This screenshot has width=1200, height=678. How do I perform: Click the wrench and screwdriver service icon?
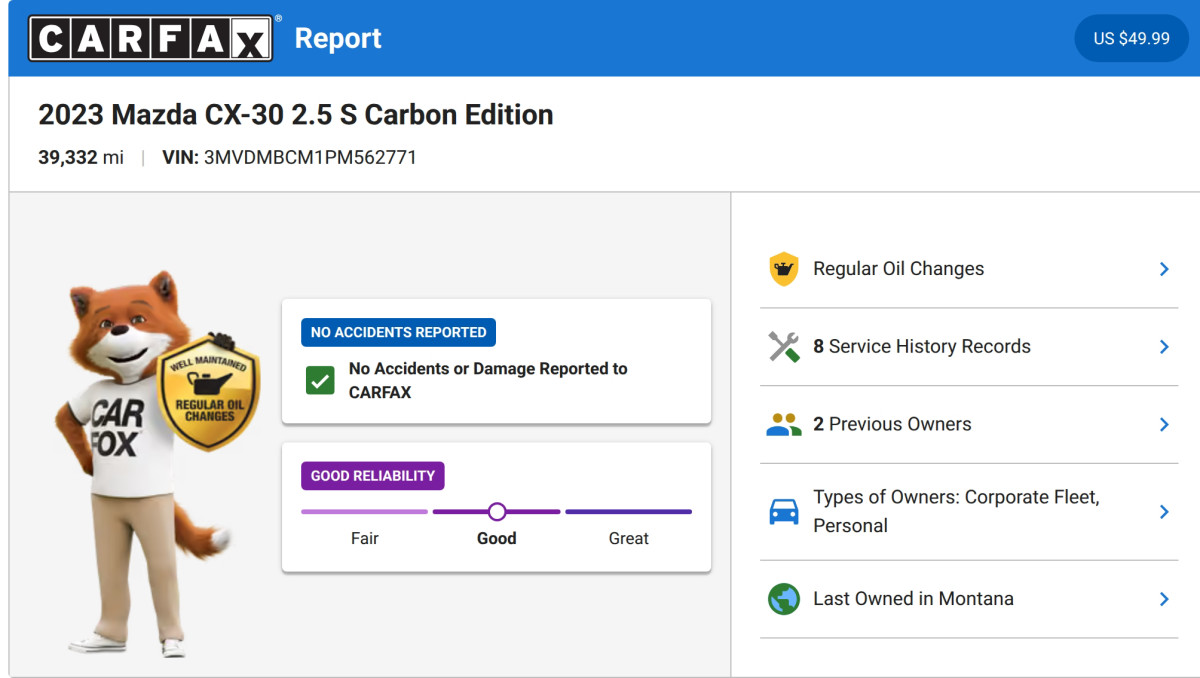coord(784,347)
